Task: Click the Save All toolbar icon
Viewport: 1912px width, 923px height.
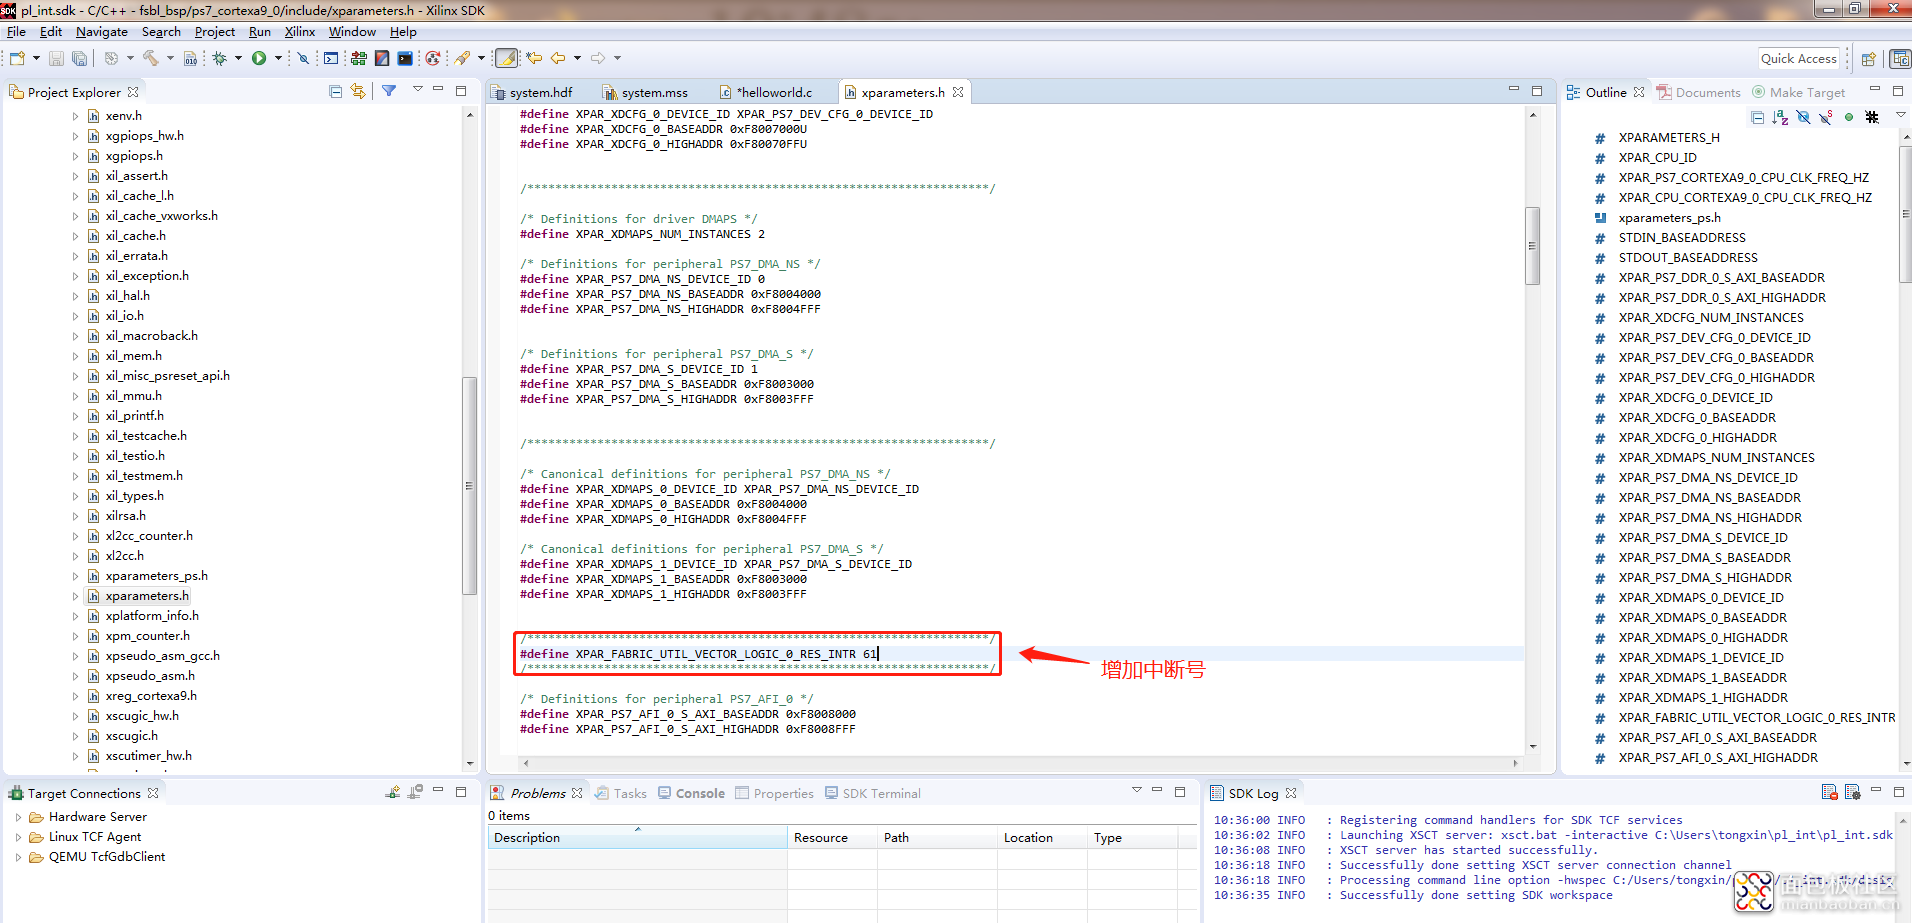Action: tap(79, 58)
